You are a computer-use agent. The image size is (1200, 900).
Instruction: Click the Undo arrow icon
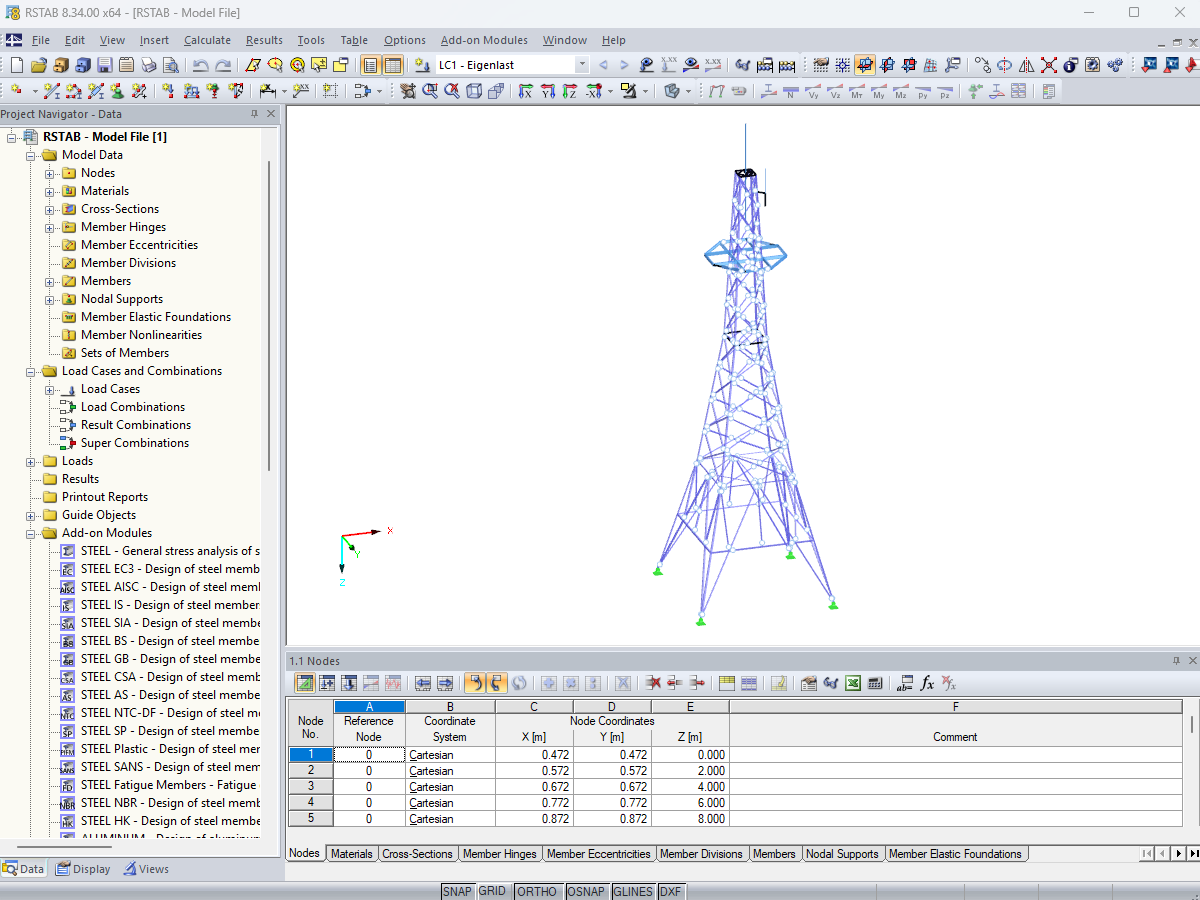coord(201,65)
